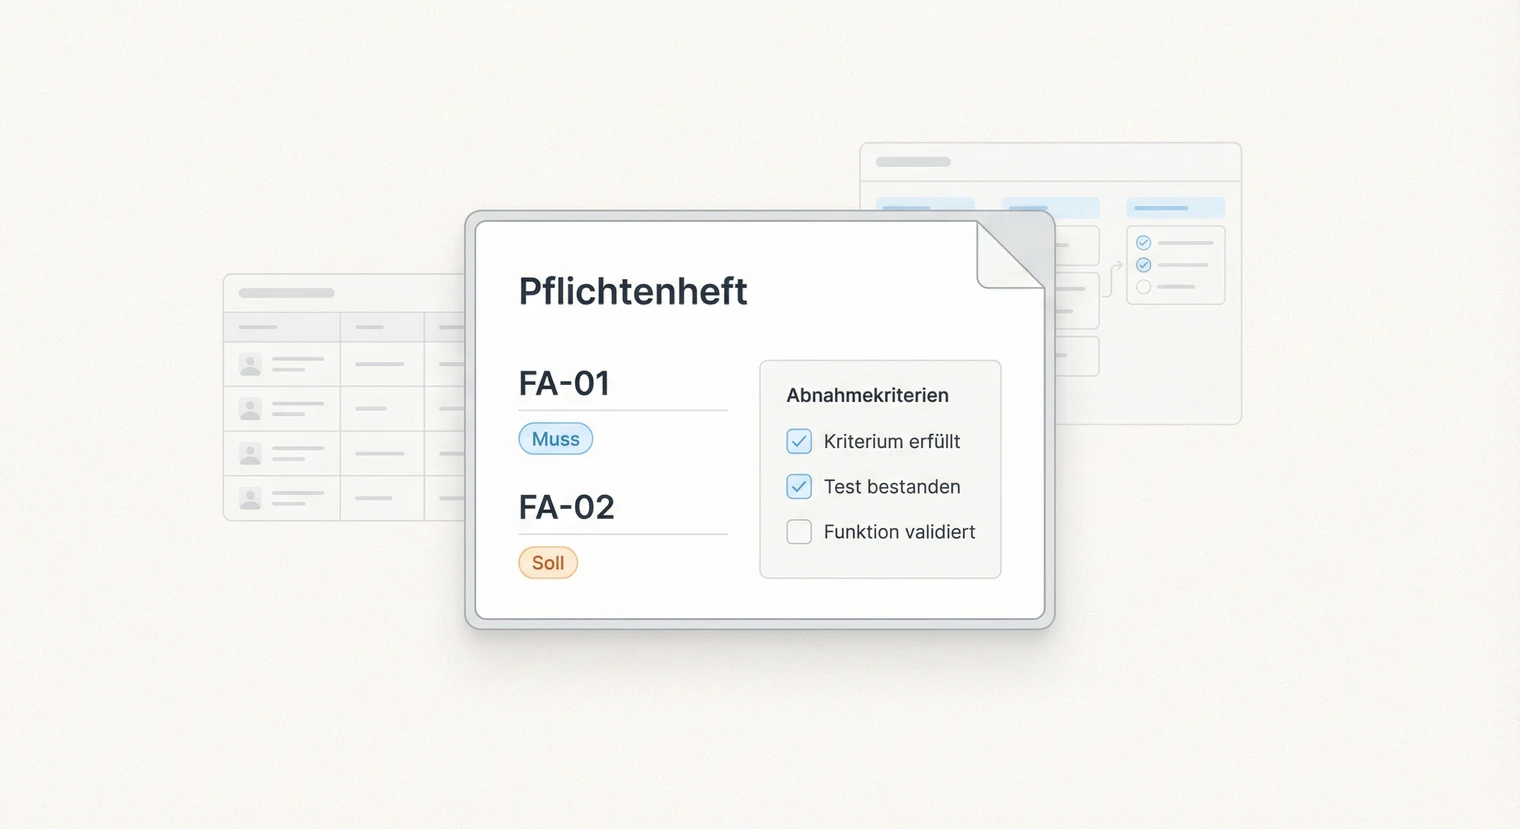Click the Soll priority badge under FA-02

pos(548,563)
